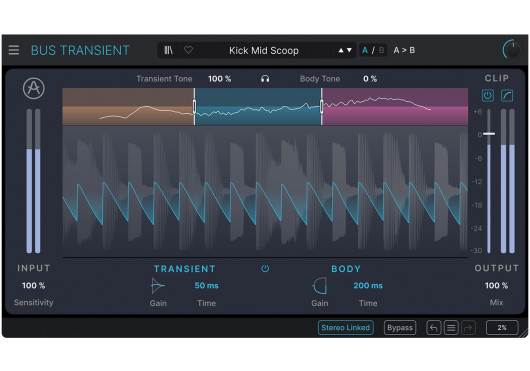Click the undo arrow icon
The width and height of the screenshot is (530, 371).
coord(434,327)
